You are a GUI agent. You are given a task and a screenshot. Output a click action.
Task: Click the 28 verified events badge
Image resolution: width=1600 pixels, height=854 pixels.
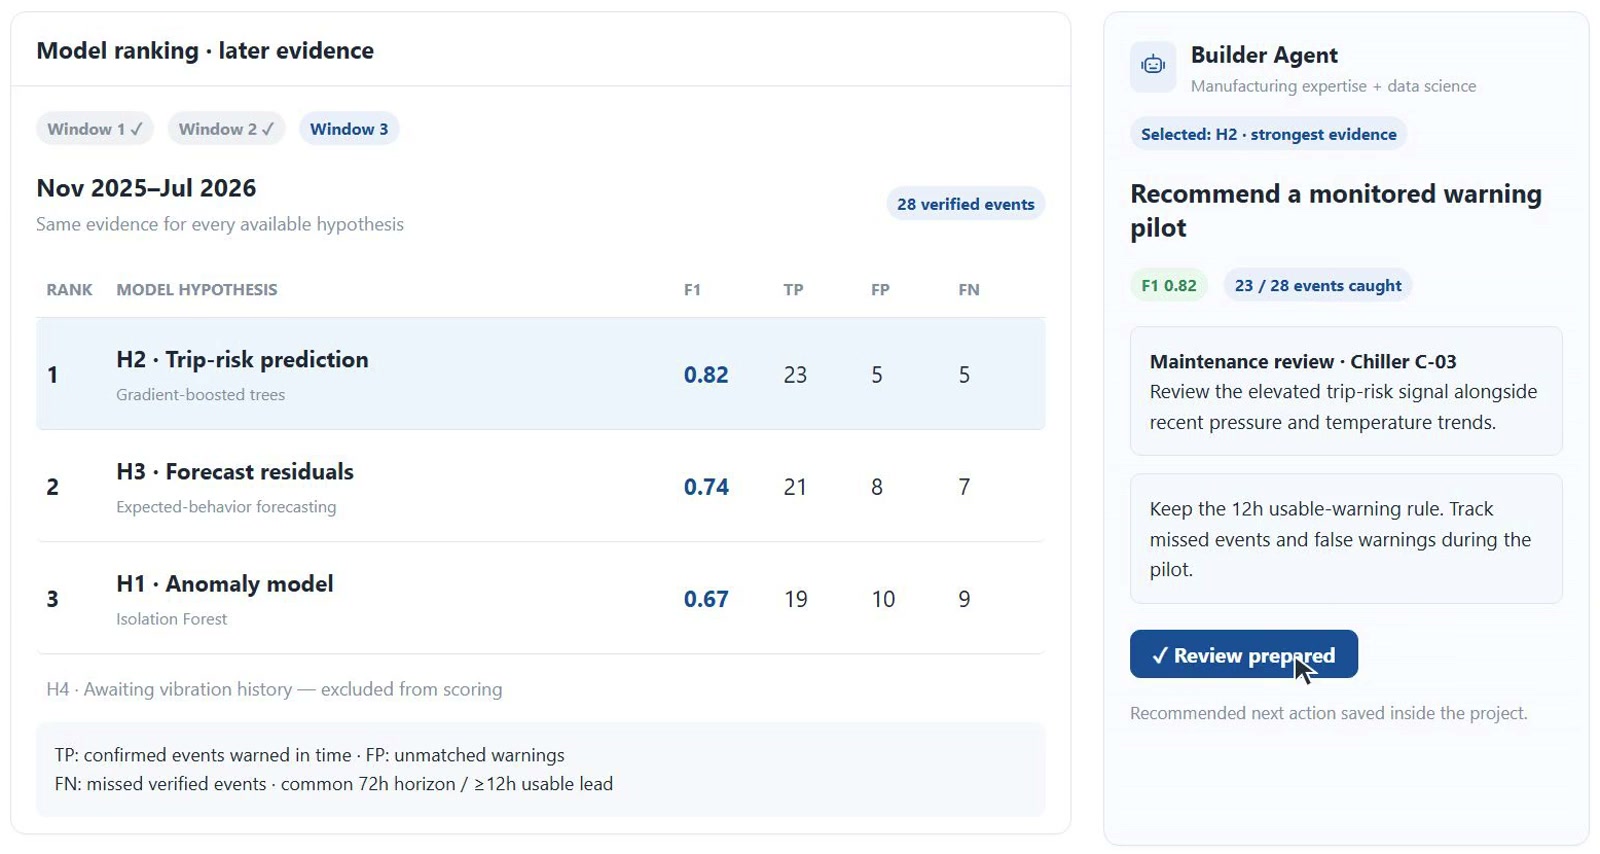point(965,204)
